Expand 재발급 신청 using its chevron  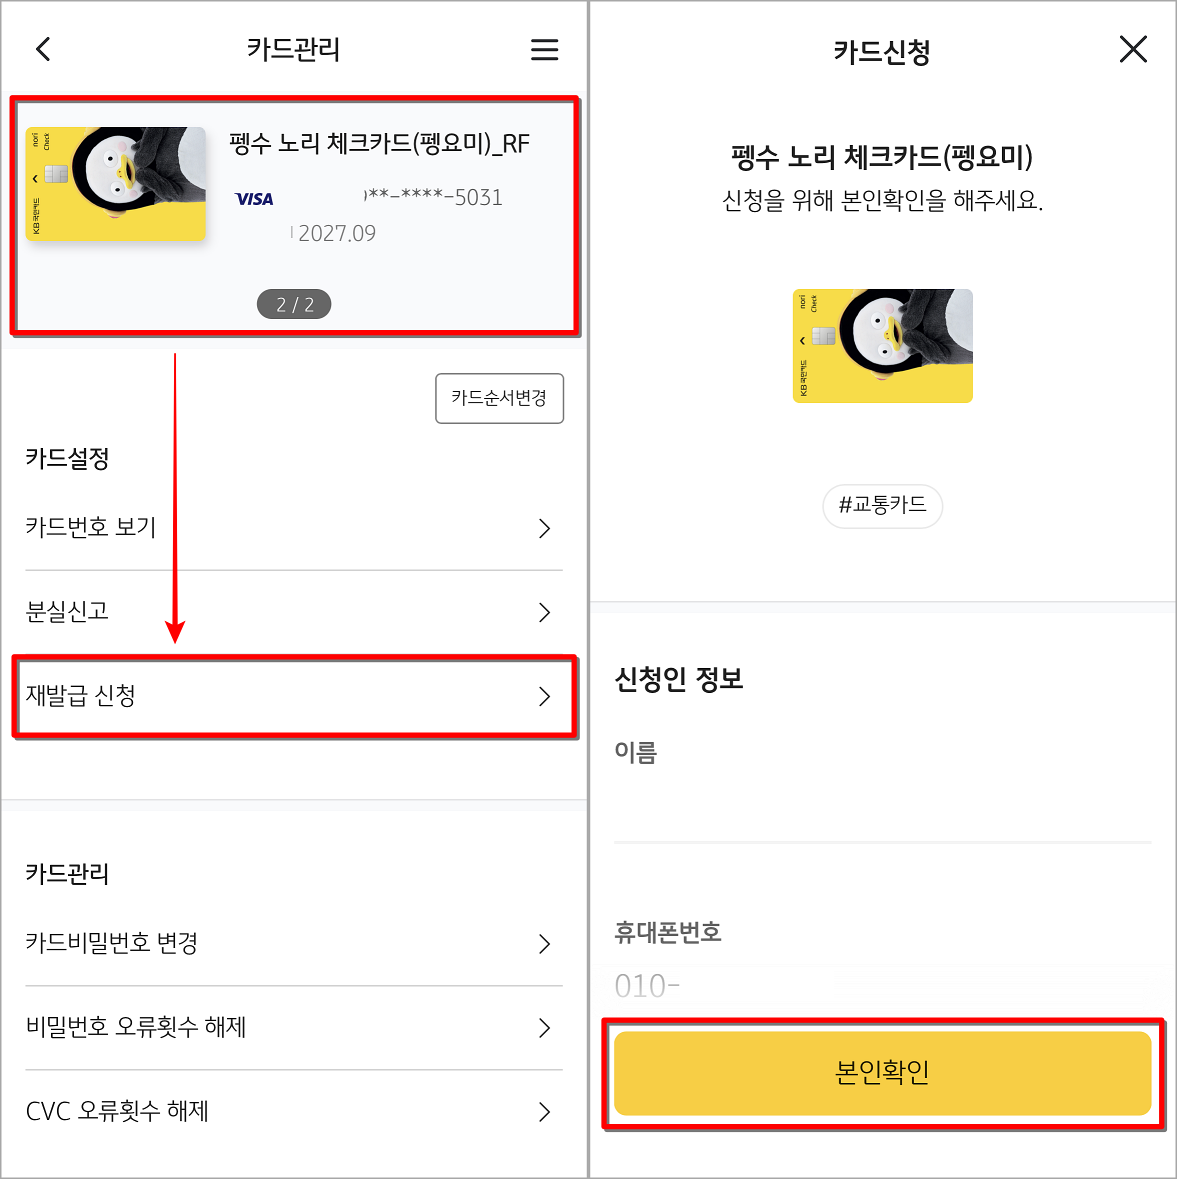click(x=544, y=697)
